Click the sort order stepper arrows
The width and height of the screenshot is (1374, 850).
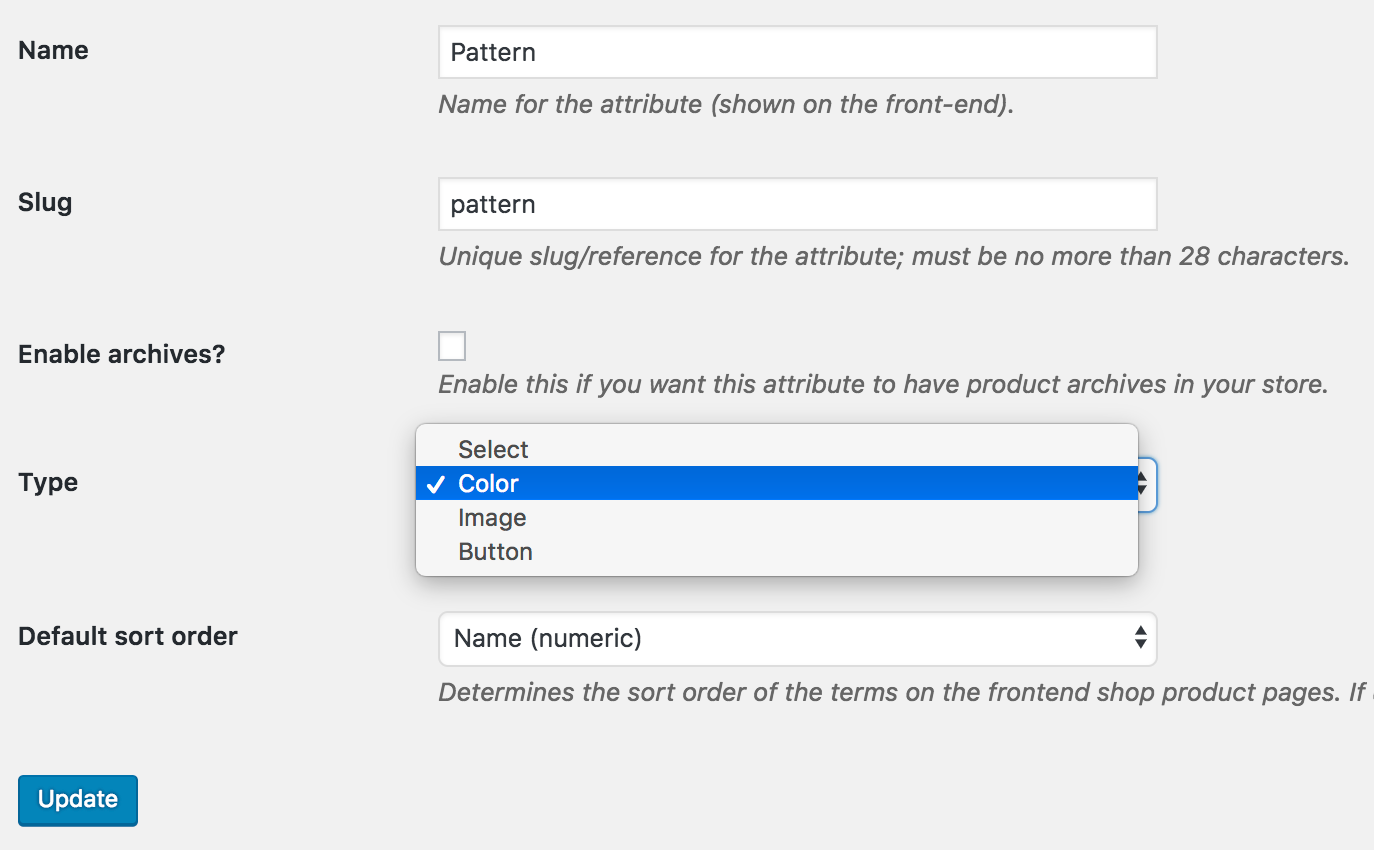pos(1140,639)
